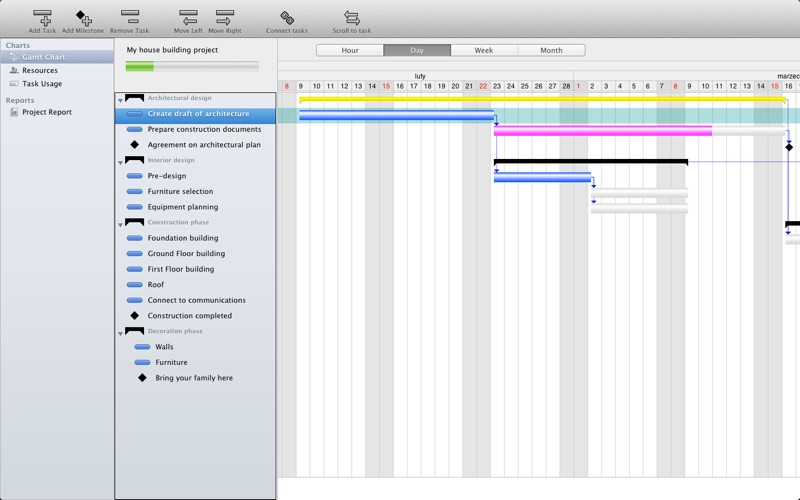The width and height of the screenshot is (800, 500).
Task: Switch timescale to Week
Action: click(483, 50)
